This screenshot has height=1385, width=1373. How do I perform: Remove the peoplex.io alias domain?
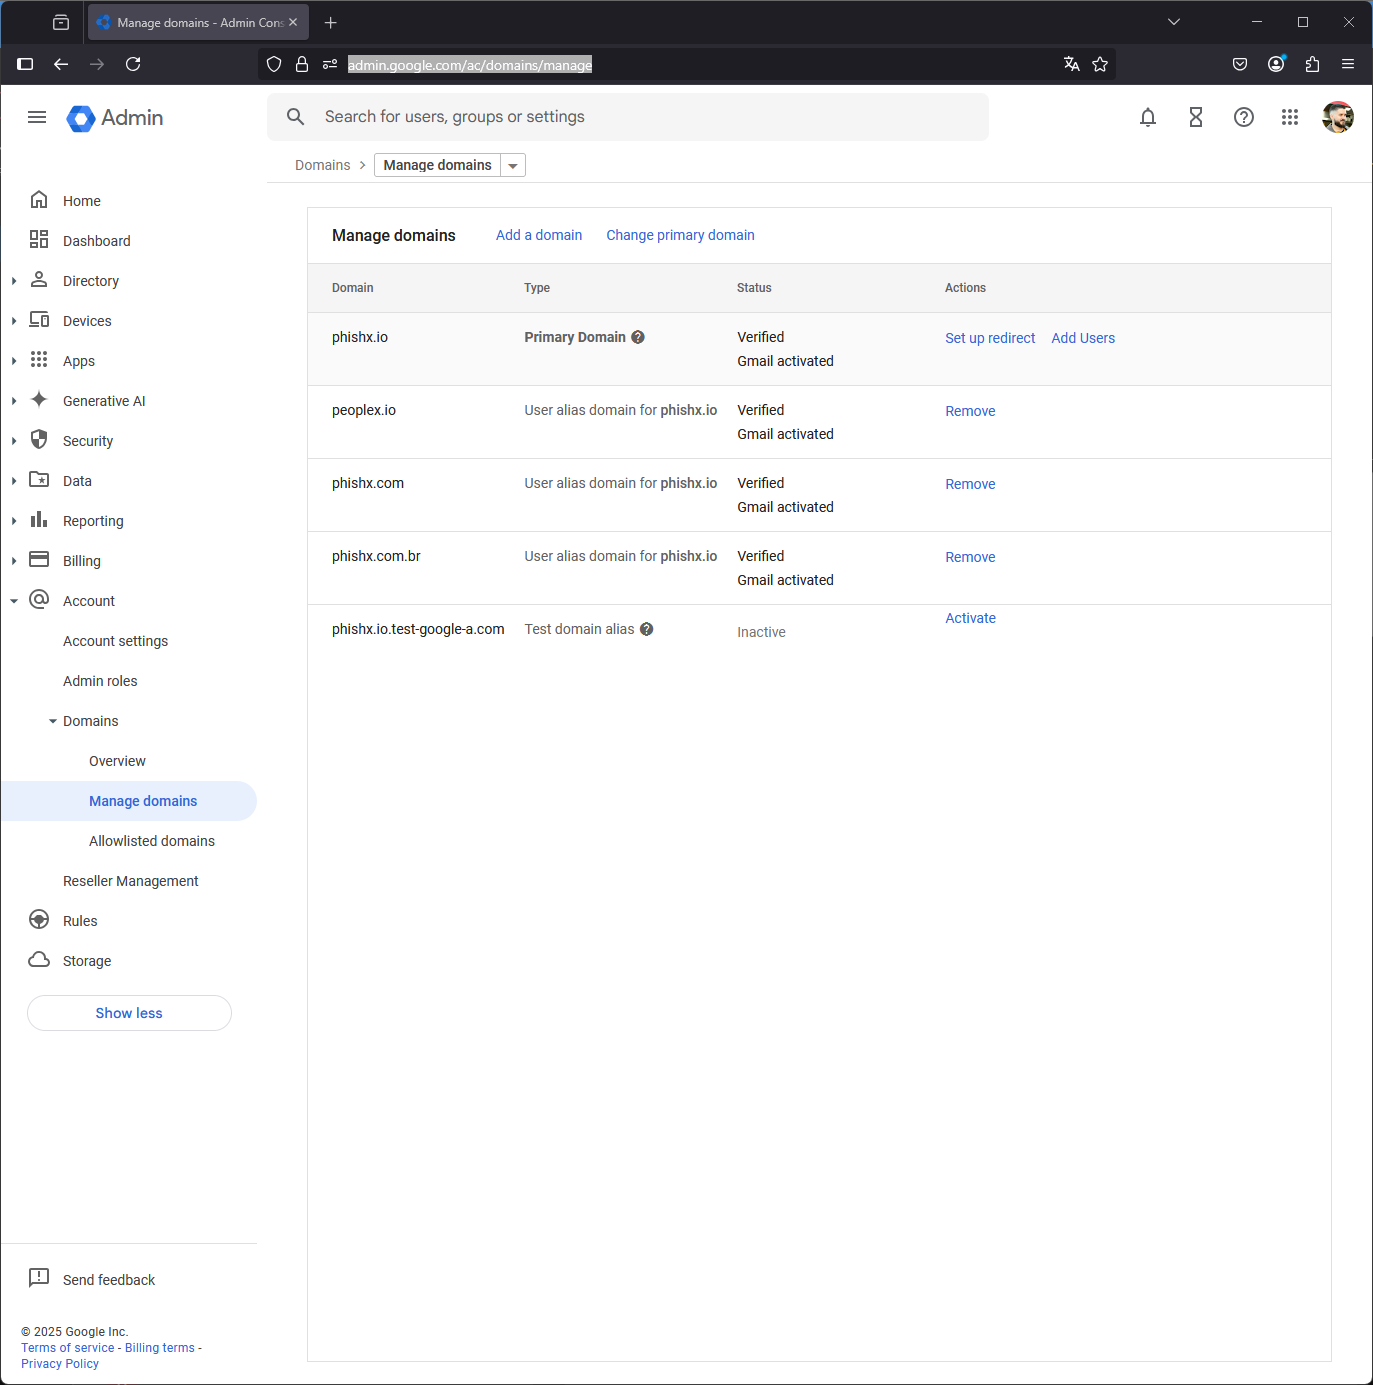point(970,411)
